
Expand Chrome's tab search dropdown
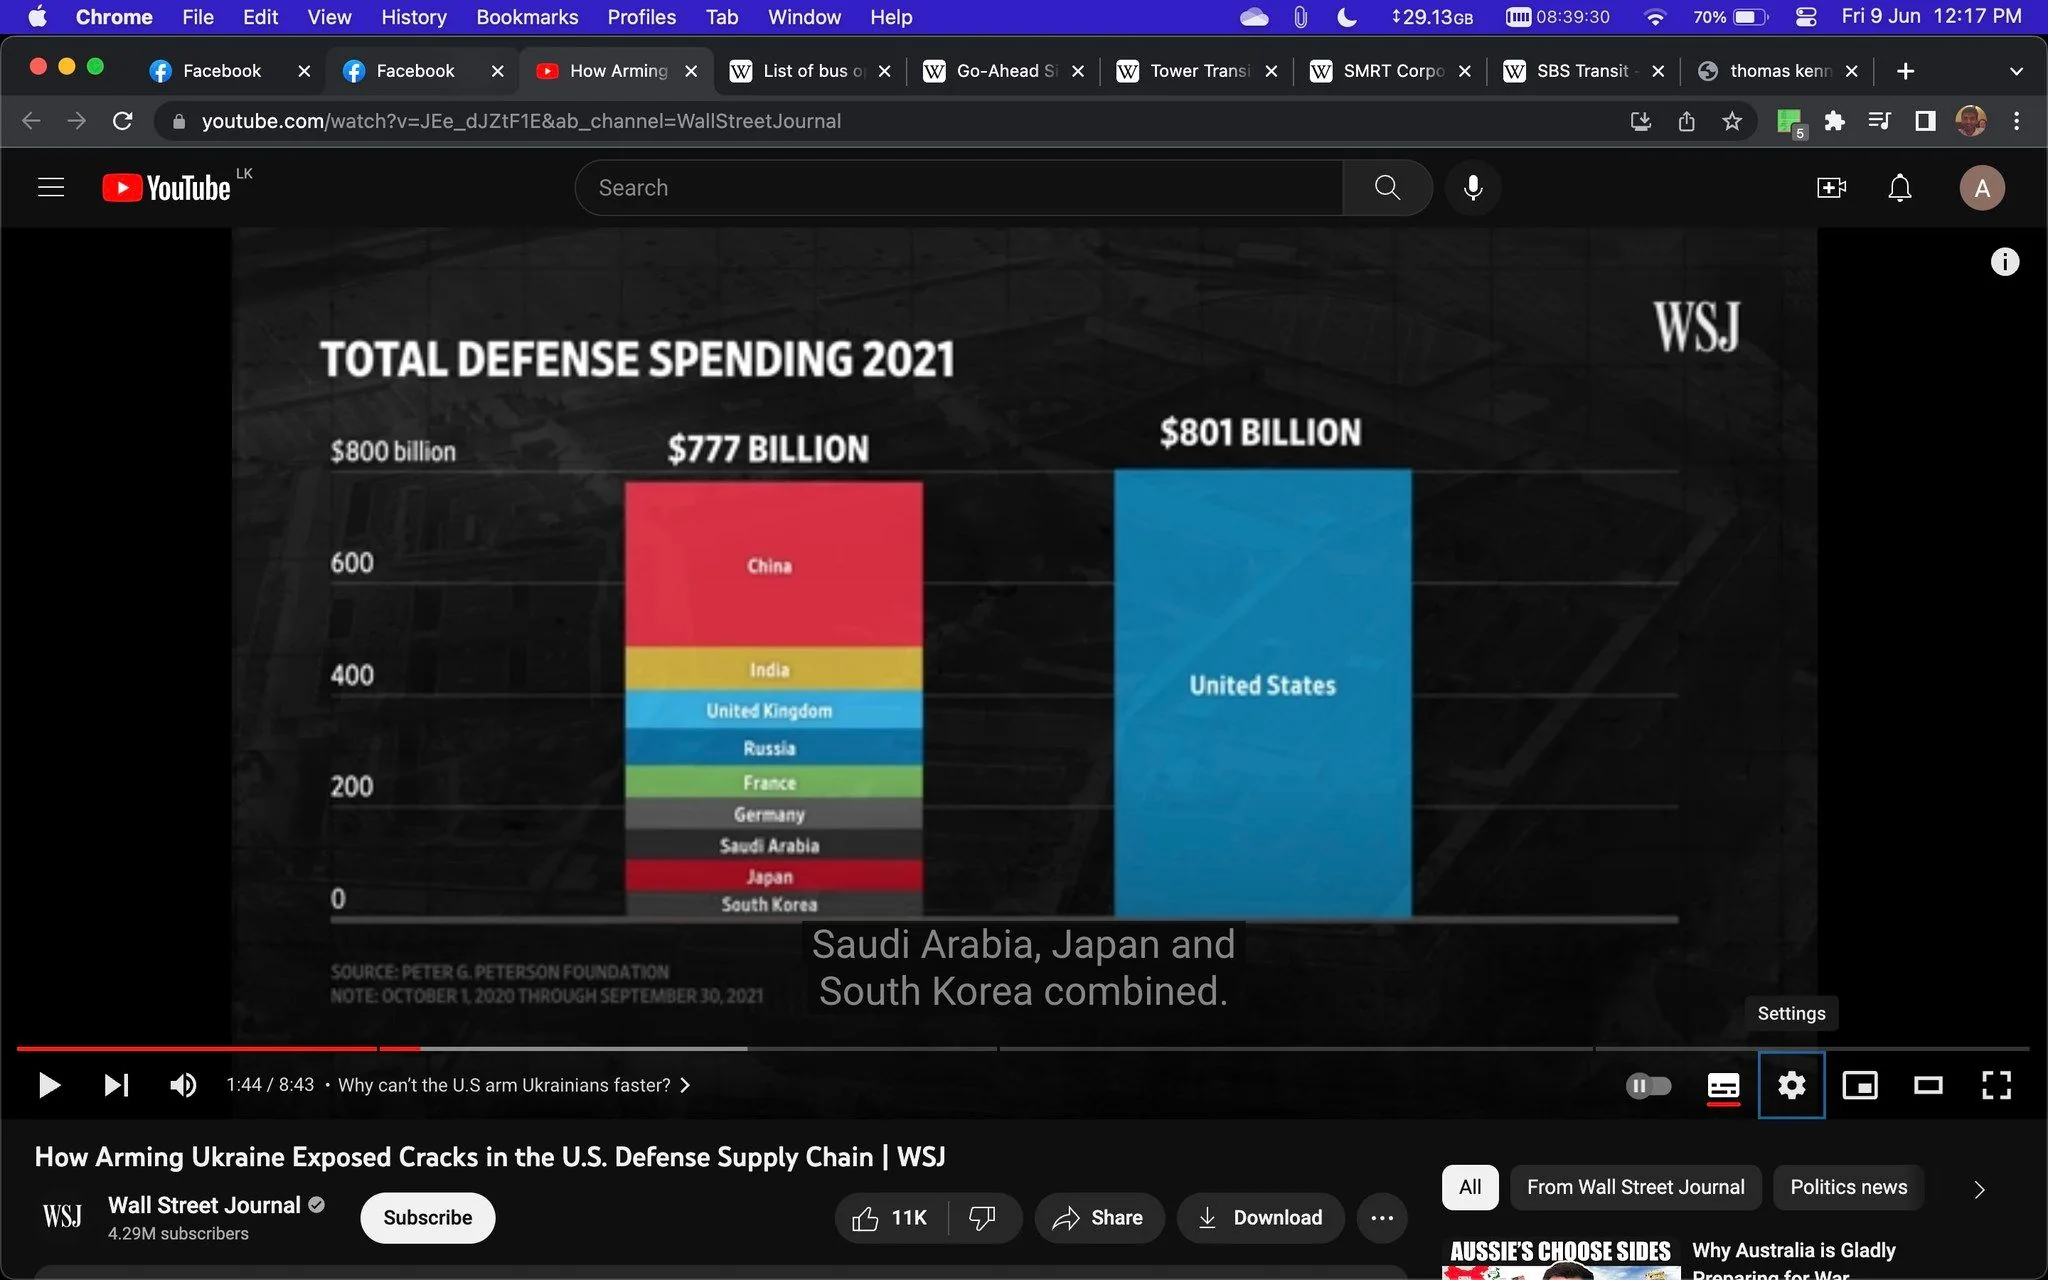(2016, 71)
